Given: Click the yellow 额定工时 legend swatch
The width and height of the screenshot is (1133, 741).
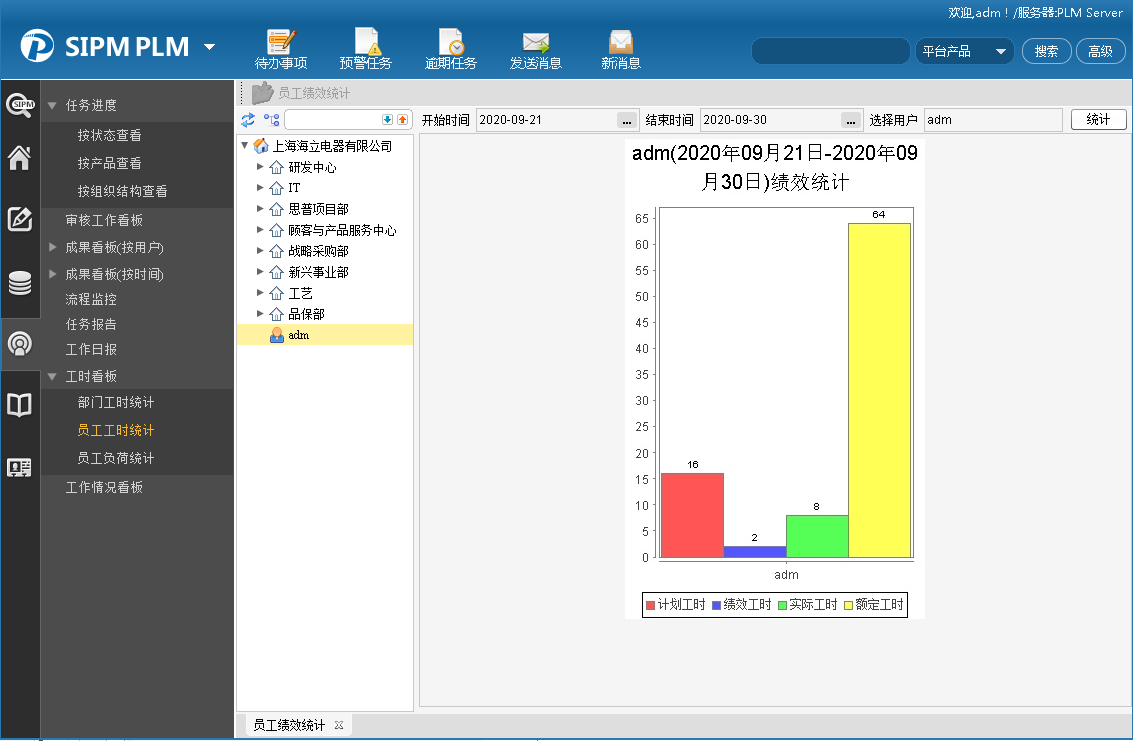Looking at the screenshot, I should click(849, 605).
